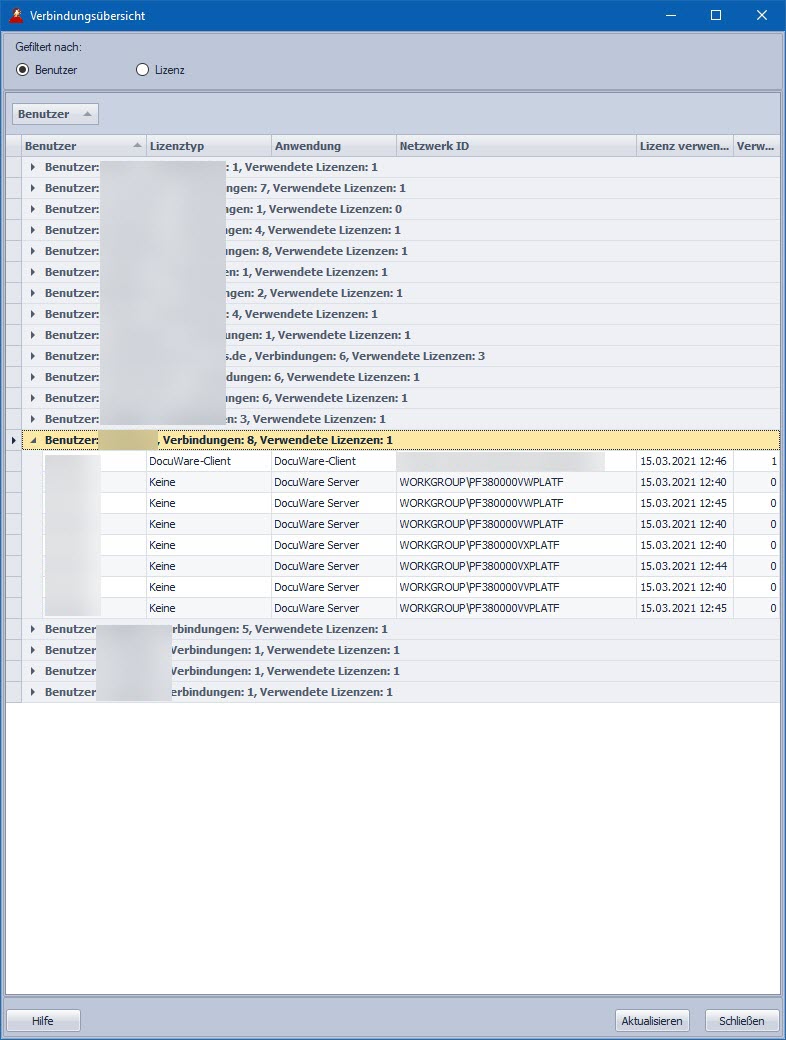Expand the group with Verwendete Lizenzen: 0
786x1040 pixels.
click(33, 209)
